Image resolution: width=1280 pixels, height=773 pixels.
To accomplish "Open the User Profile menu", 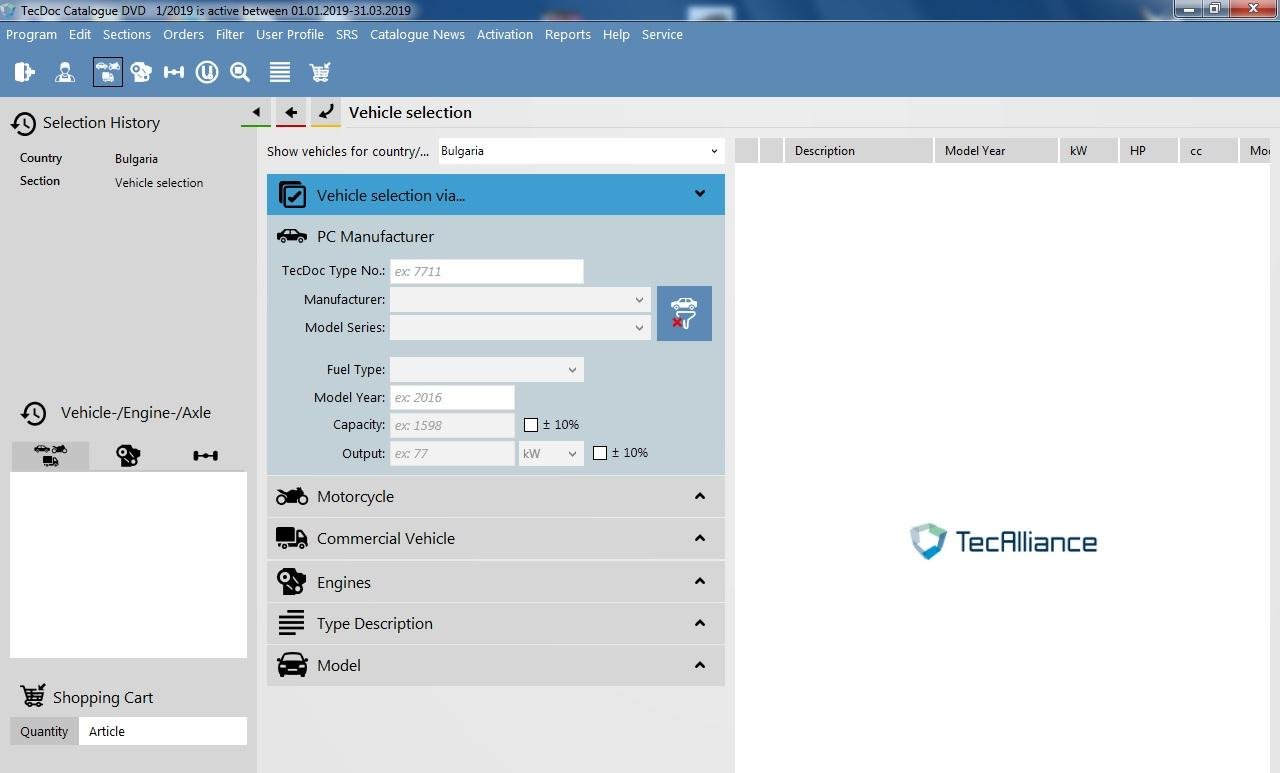I will click(289, 34).
